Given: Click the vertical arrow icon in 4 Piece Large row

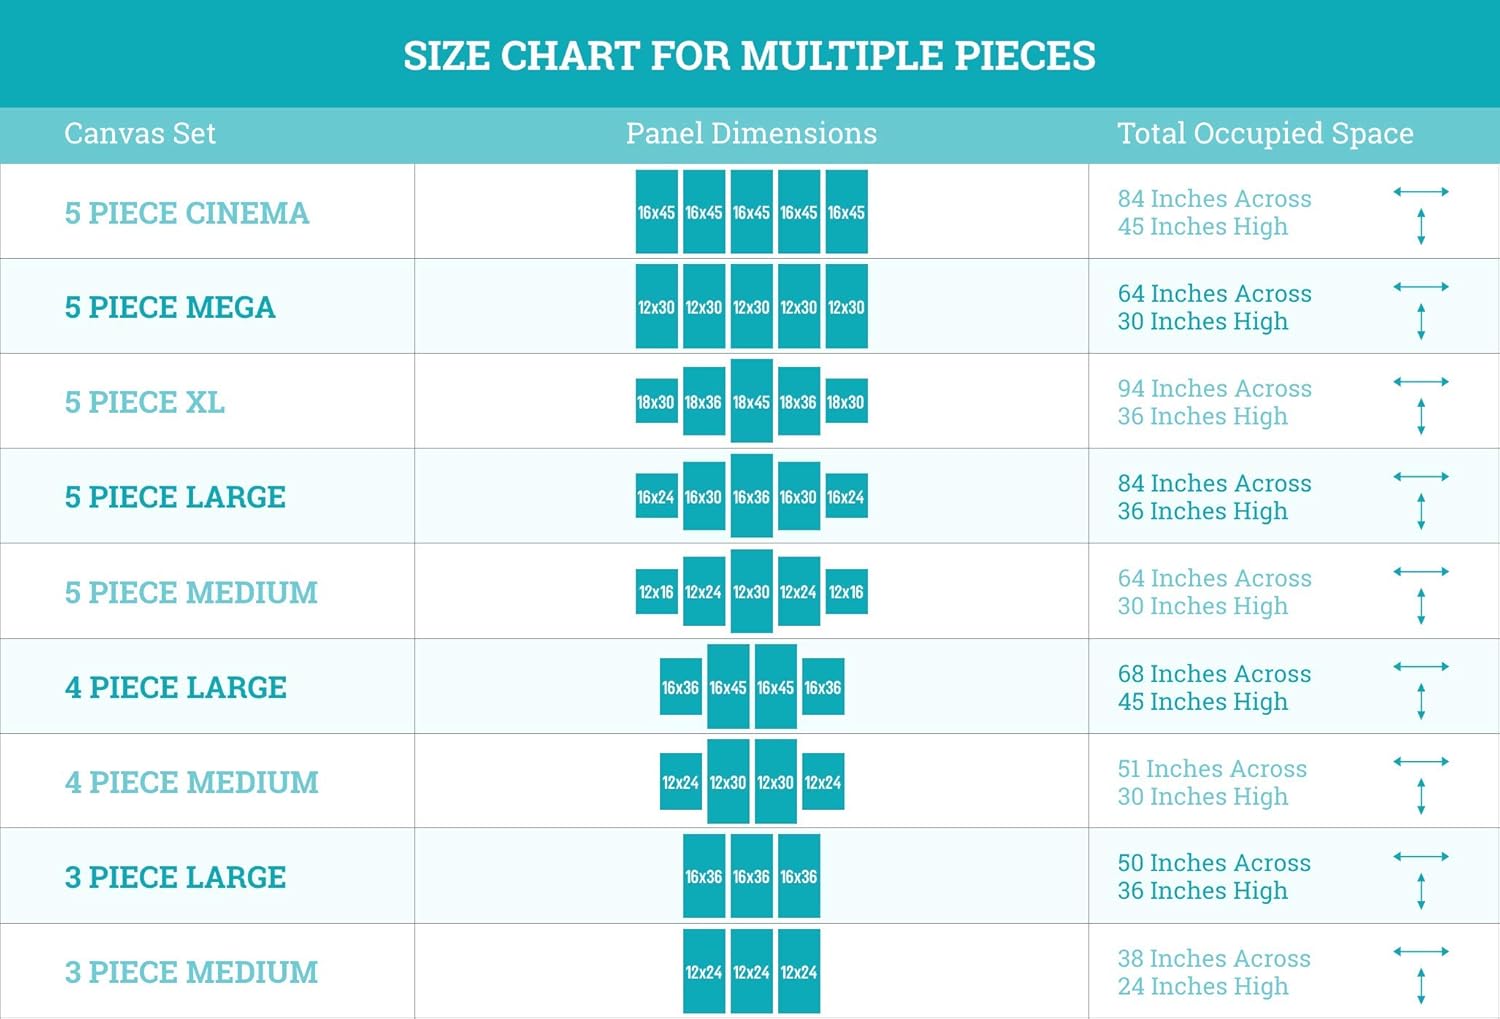Looking at the screenshot, I should click(x=1421, y=701).
